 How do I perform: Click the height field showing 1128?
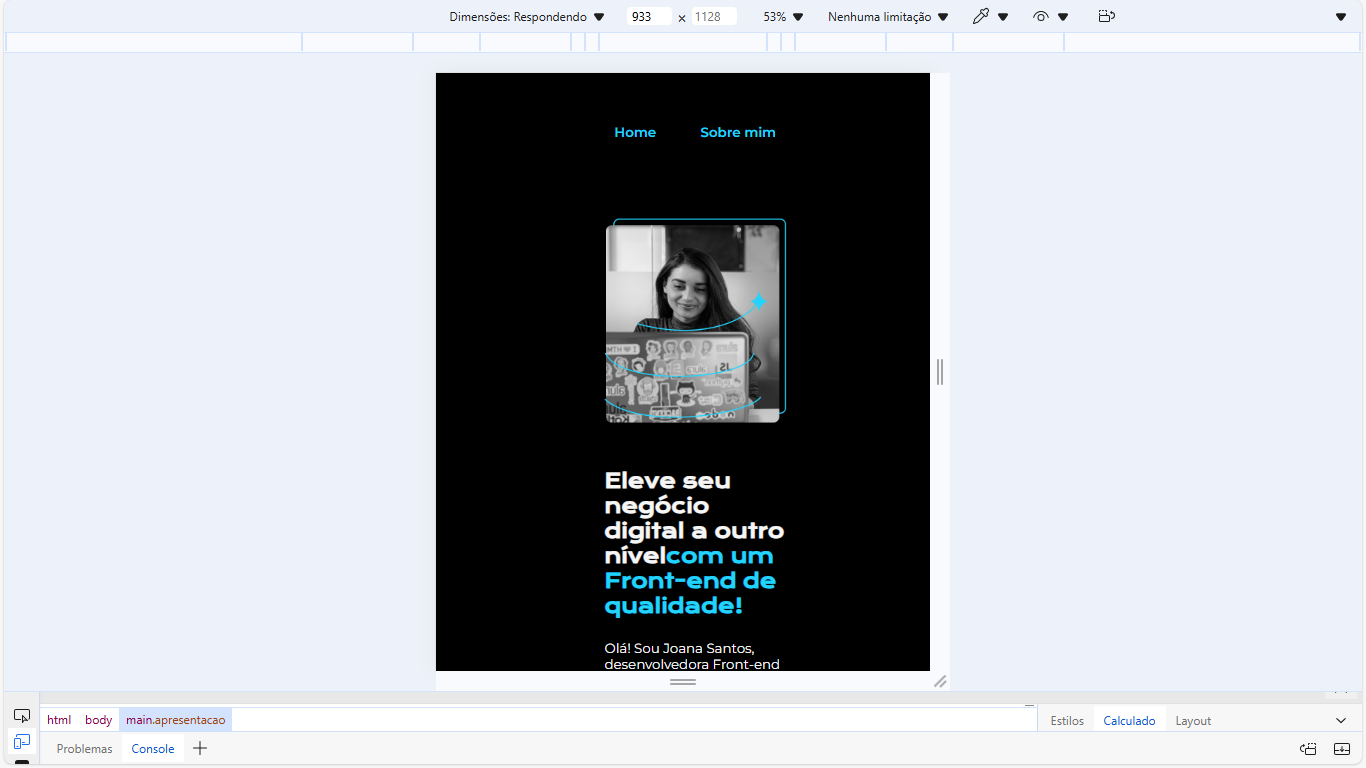tap(714, 16)
